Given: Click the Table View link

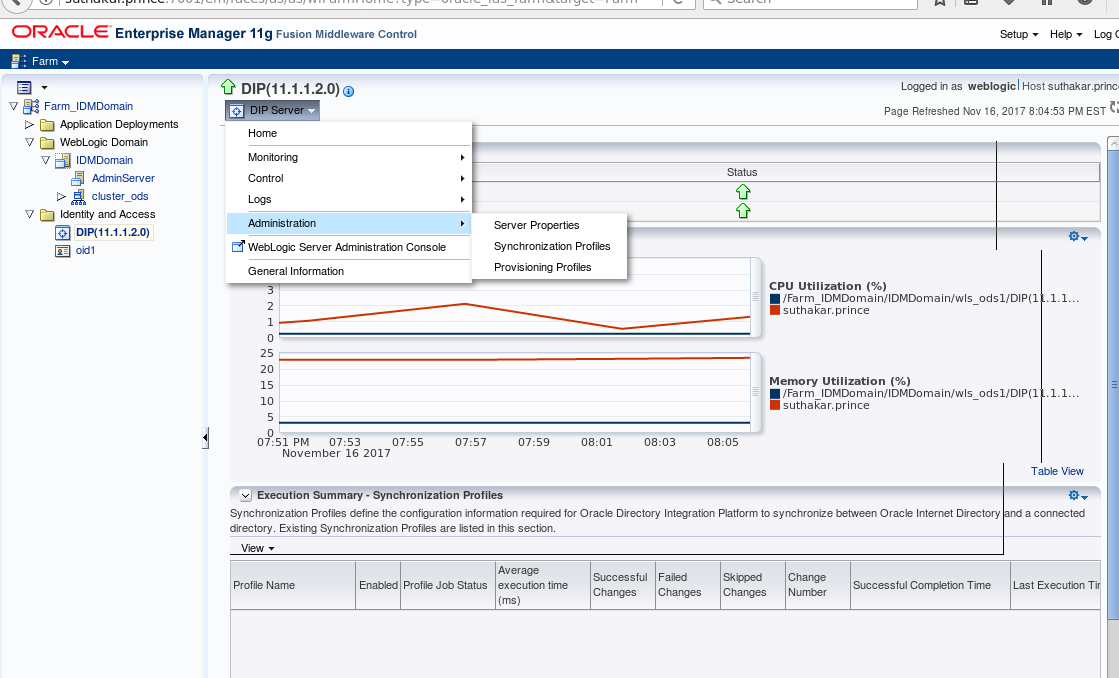Looking at the screenshot, I should click(1057, 471).
